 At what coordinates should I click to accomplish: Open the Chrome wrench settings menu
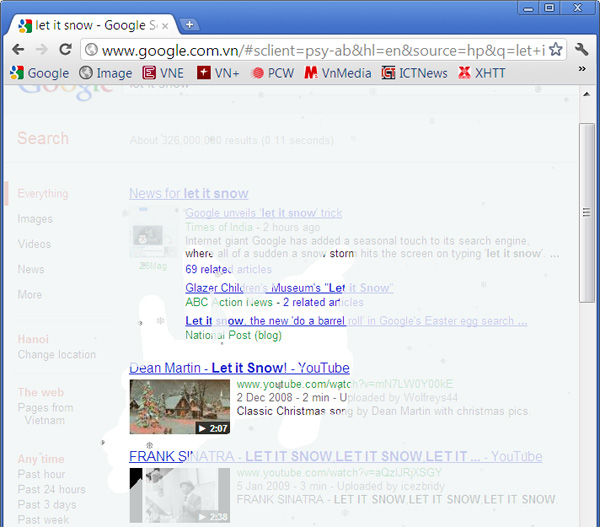coord(582,49)
